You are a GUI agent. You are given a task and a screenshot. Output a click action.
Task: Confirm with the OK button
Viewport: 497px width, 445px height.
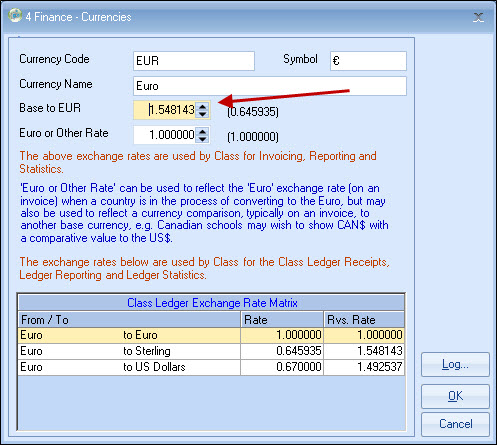455,396
